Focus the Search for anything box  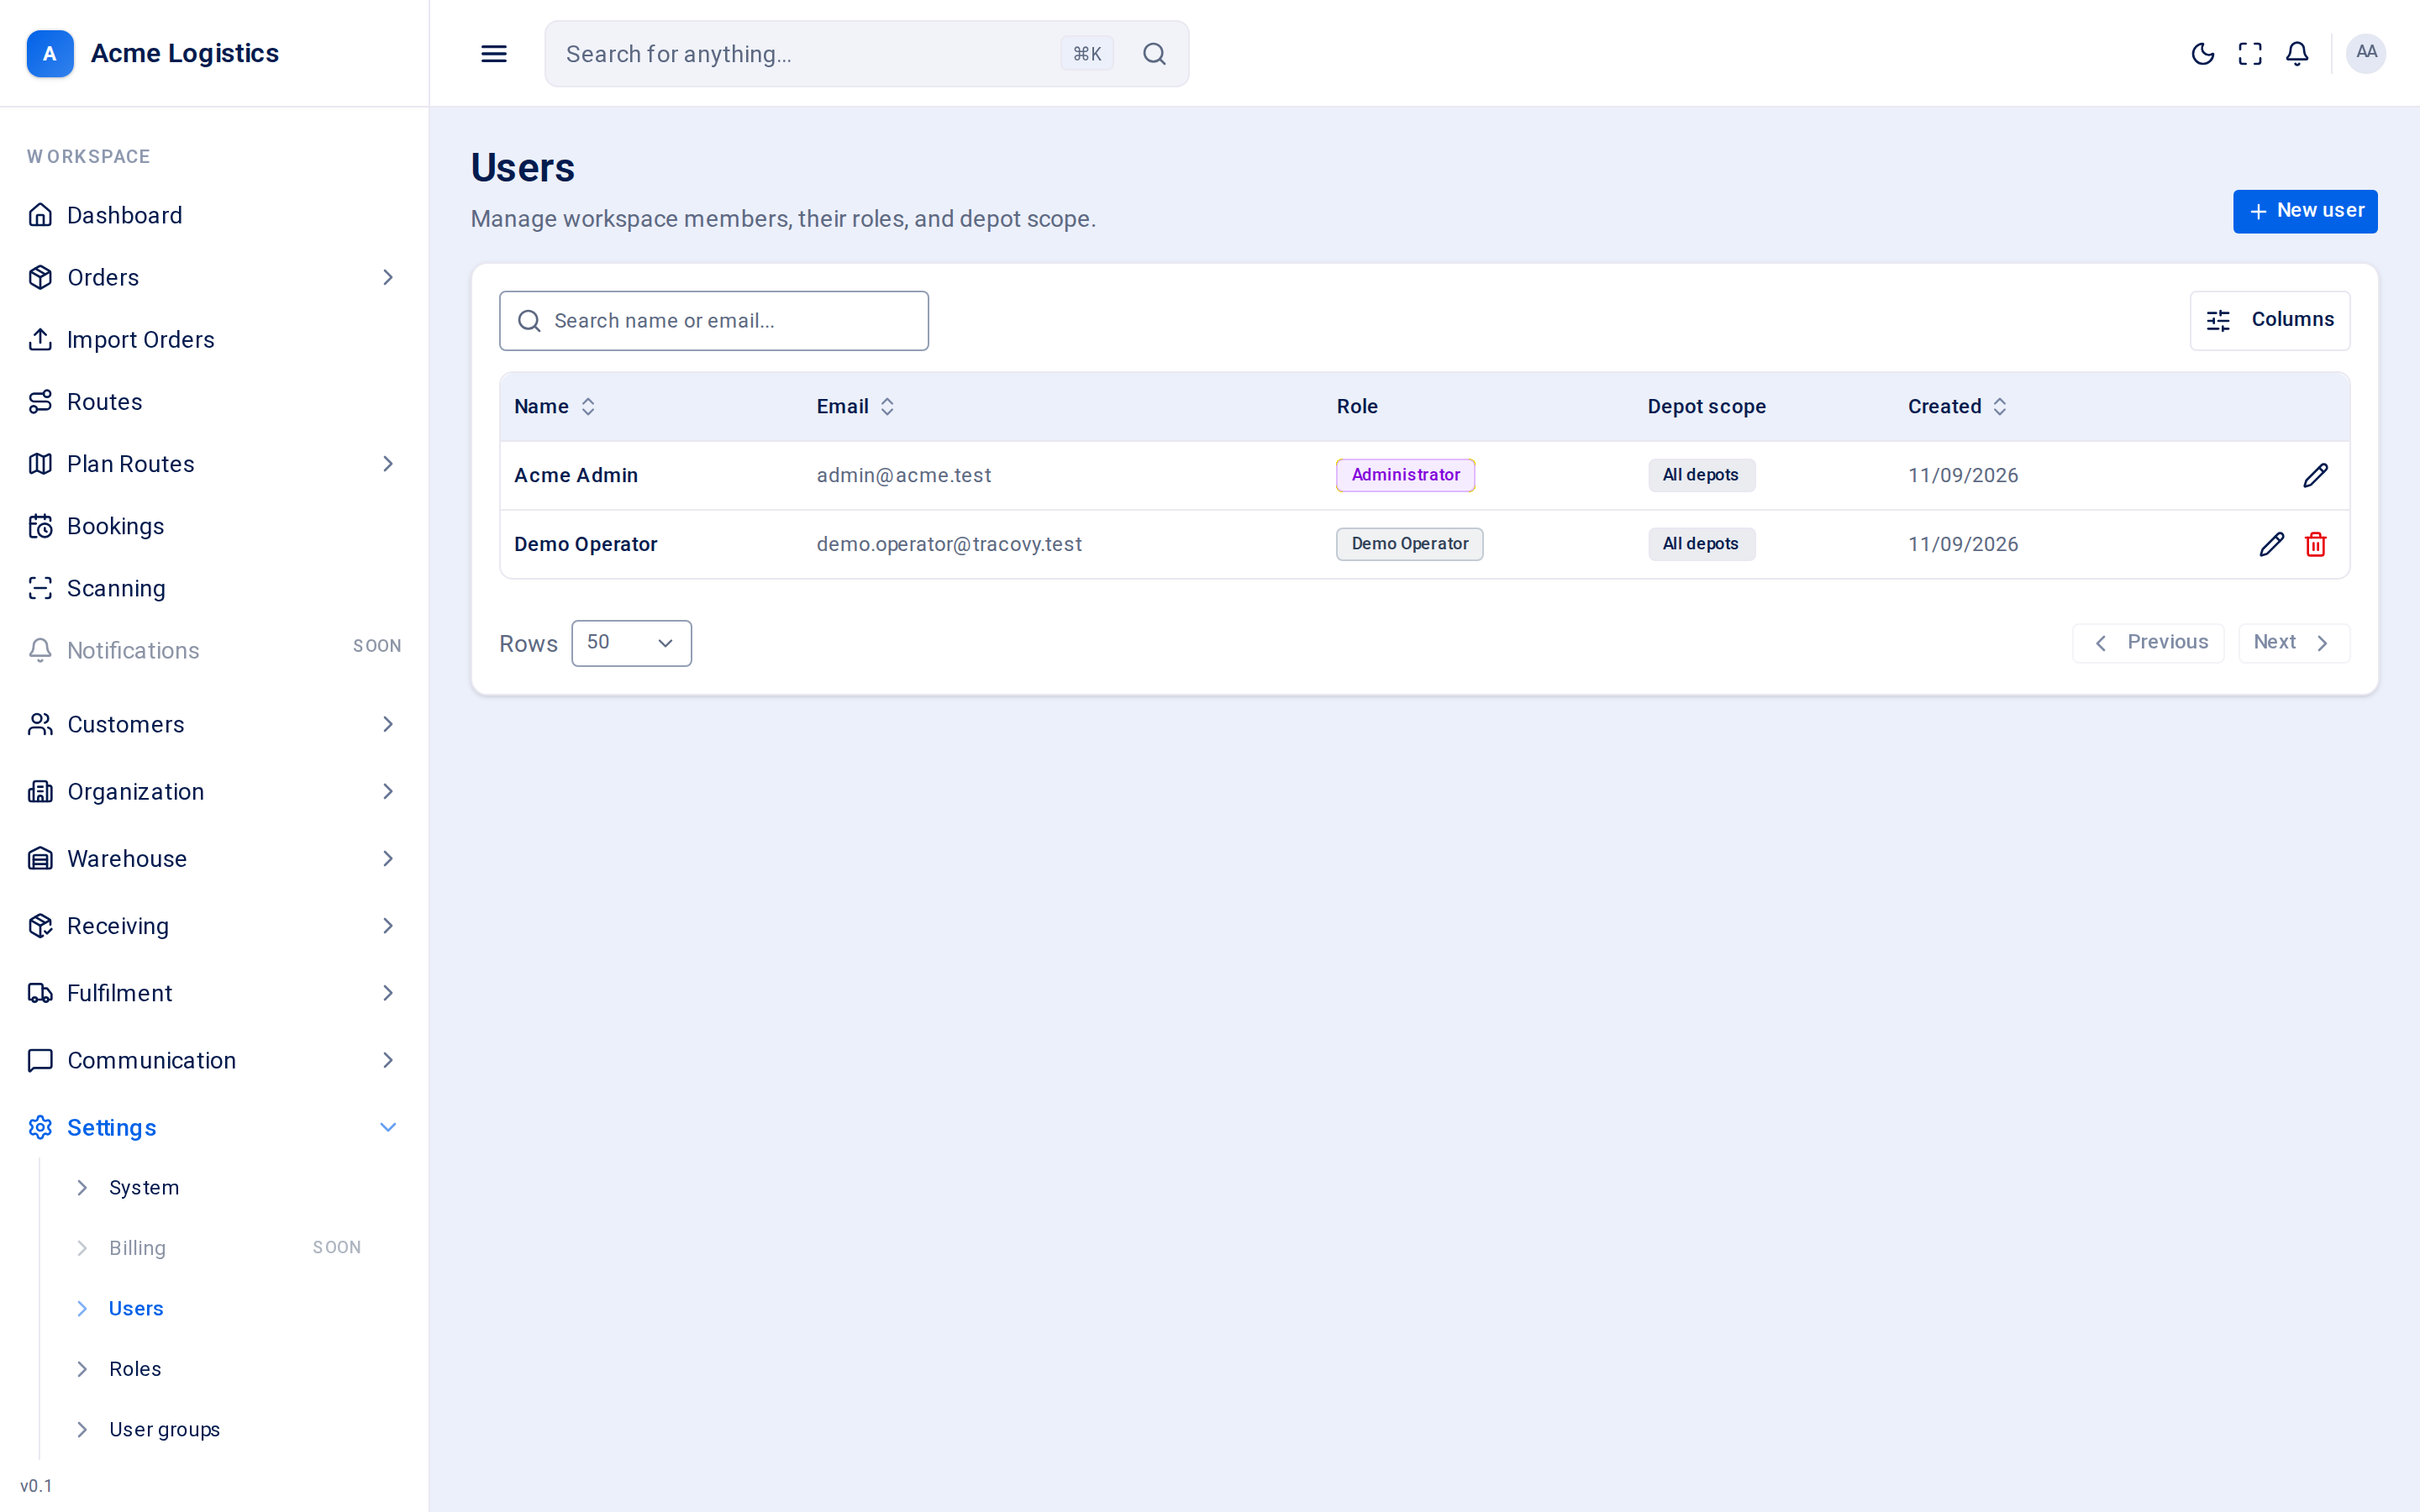[867, 54]
